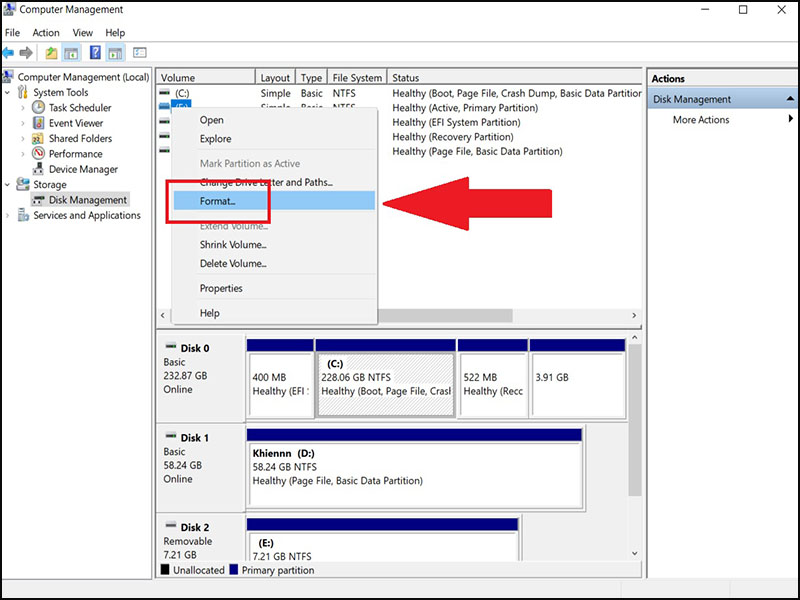Click the blue Help question mark icon

(96, 53)
